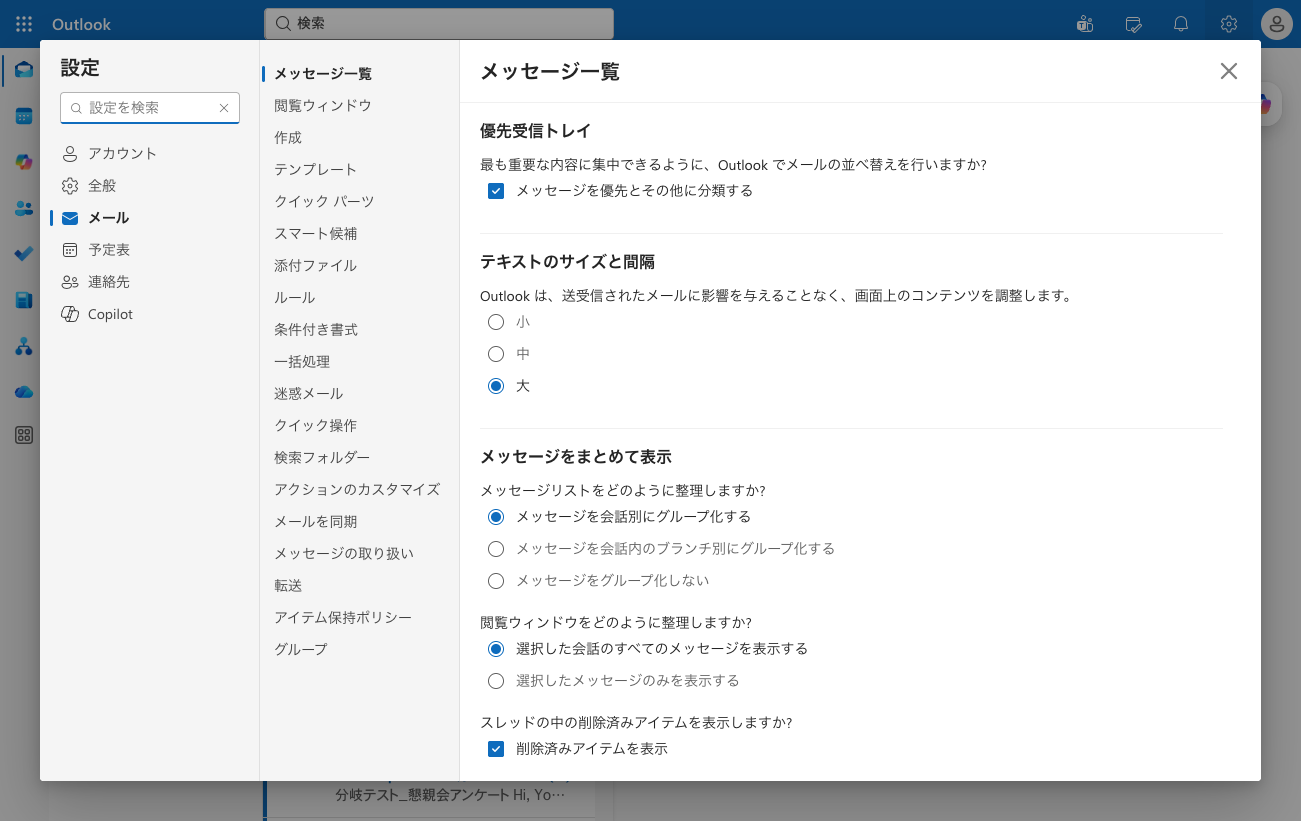Image resolution: width=1301 pixels, height=821 pixels.
Task: Open the org chart app in left rail
Action: pyautogui.click(x=24, y=346)
